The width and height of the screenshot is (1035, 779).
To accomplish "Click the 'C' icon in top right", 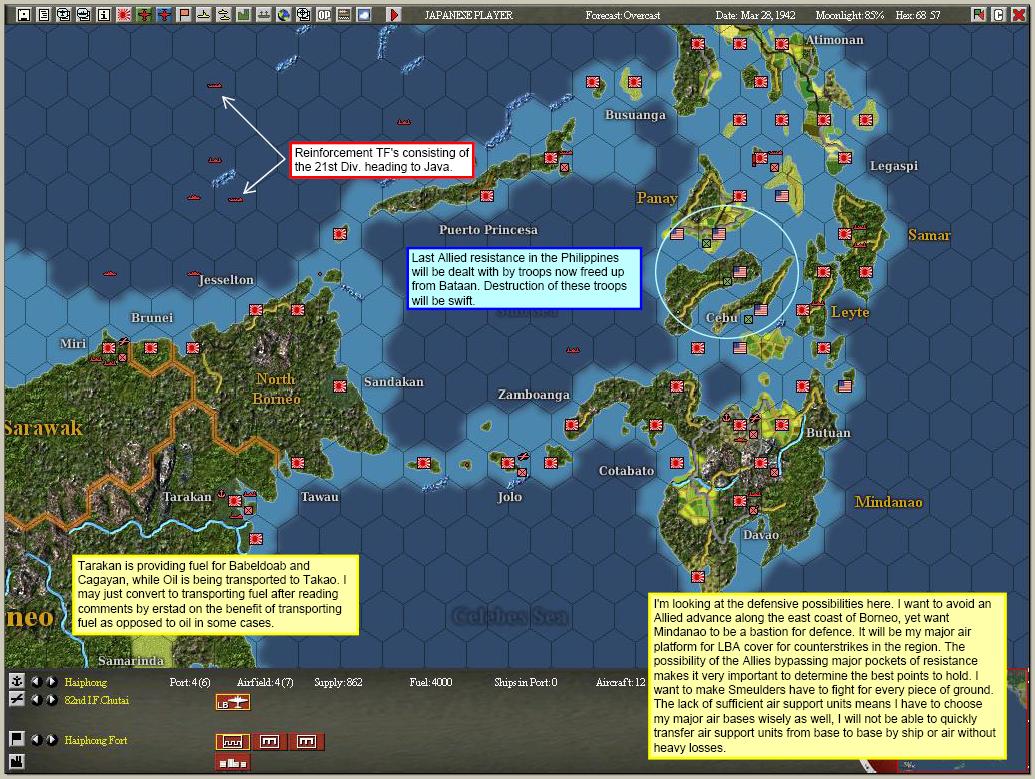I will (999, 15).
